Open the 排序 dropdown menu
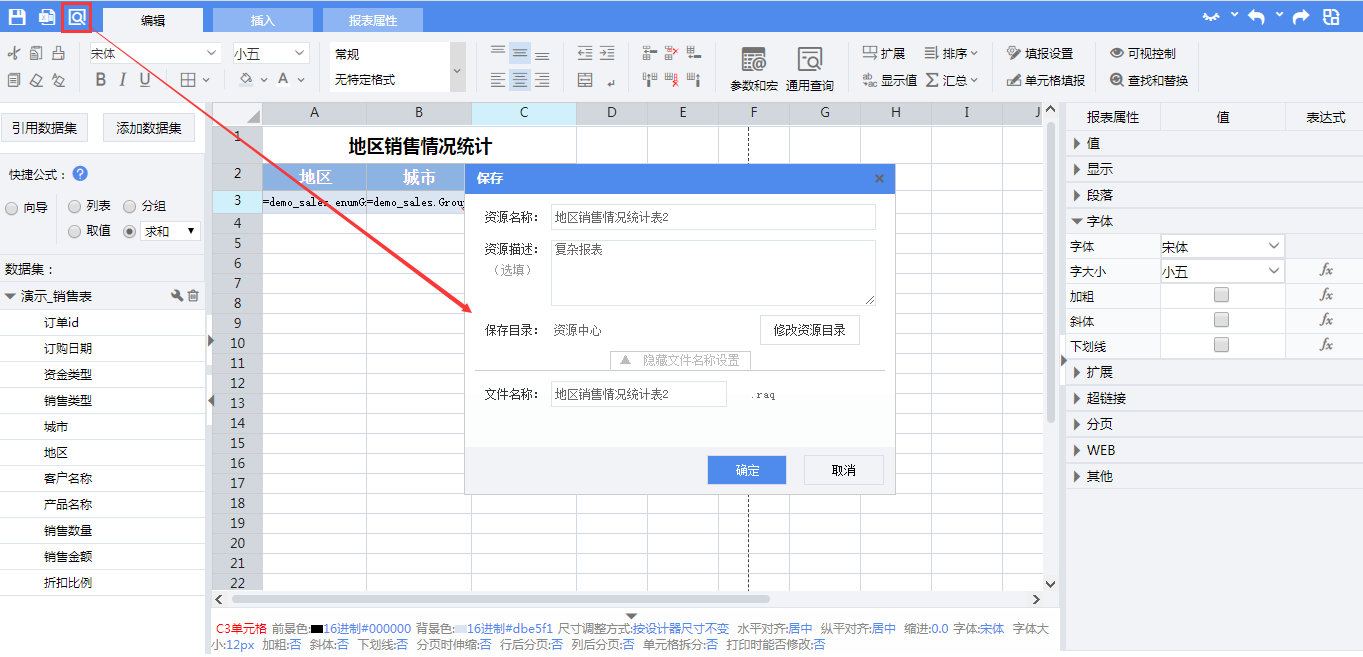Image resolution: width=1363 pixels, height=657 pixels. tap(950, 54)
